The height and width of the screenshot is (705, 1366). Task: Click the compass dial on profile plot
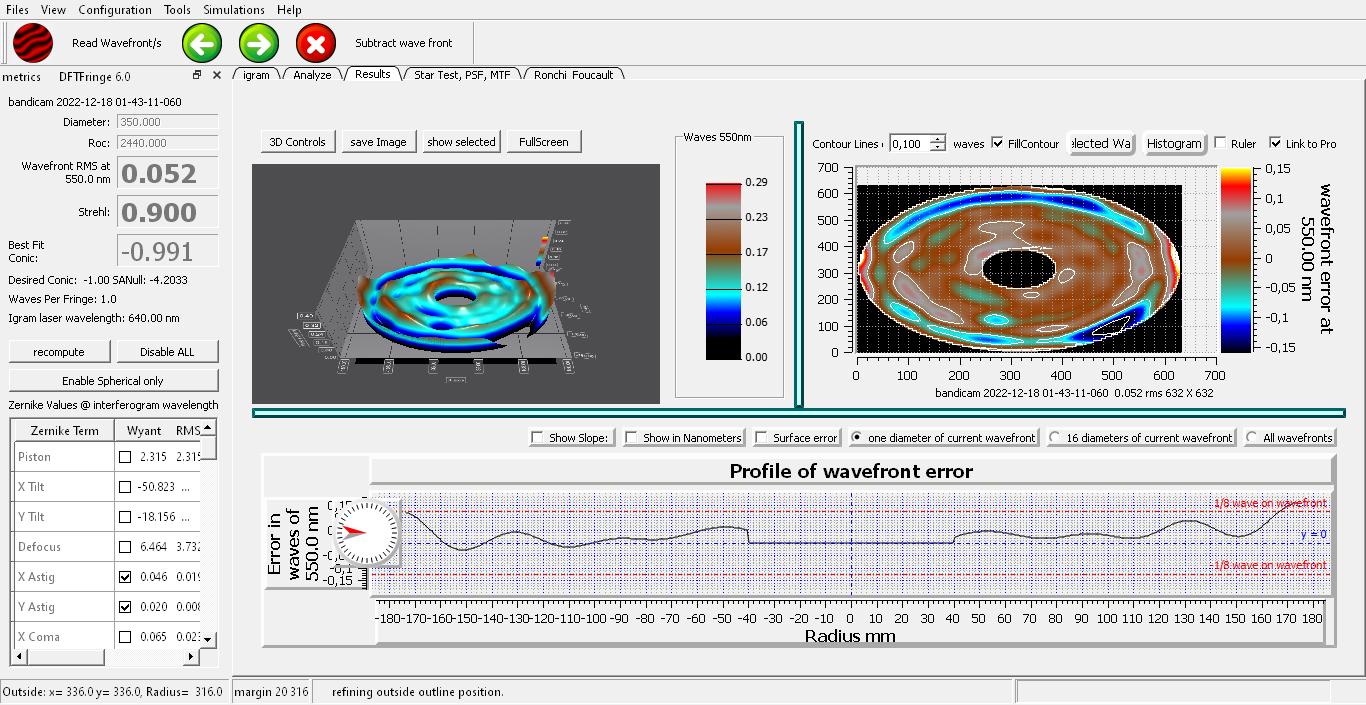pyautogui.click(x=357, y=532)
